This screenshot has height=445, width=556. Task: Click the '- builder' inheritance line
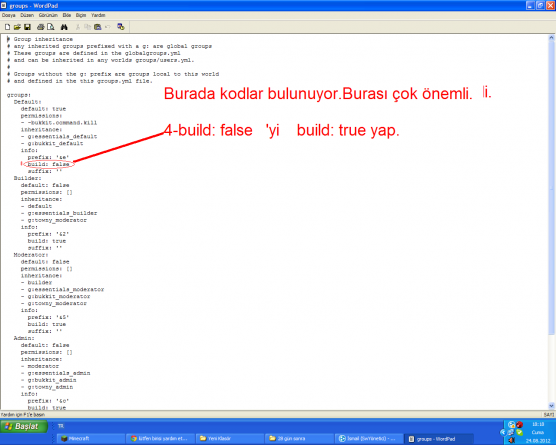click(36, 283)
